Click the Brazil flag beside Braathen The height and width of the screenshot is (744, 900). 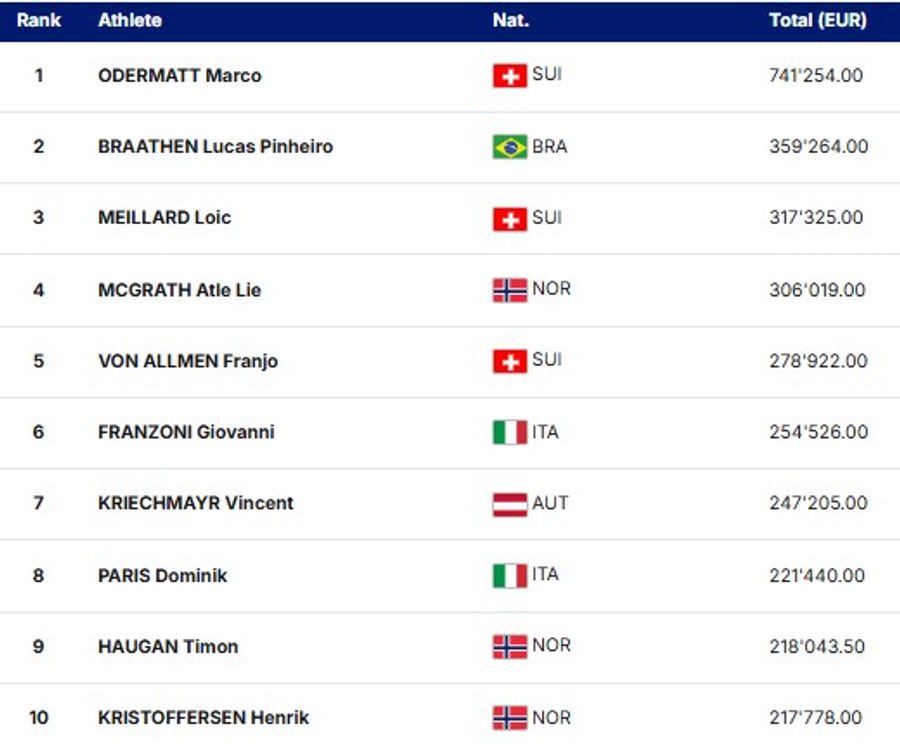509,147
